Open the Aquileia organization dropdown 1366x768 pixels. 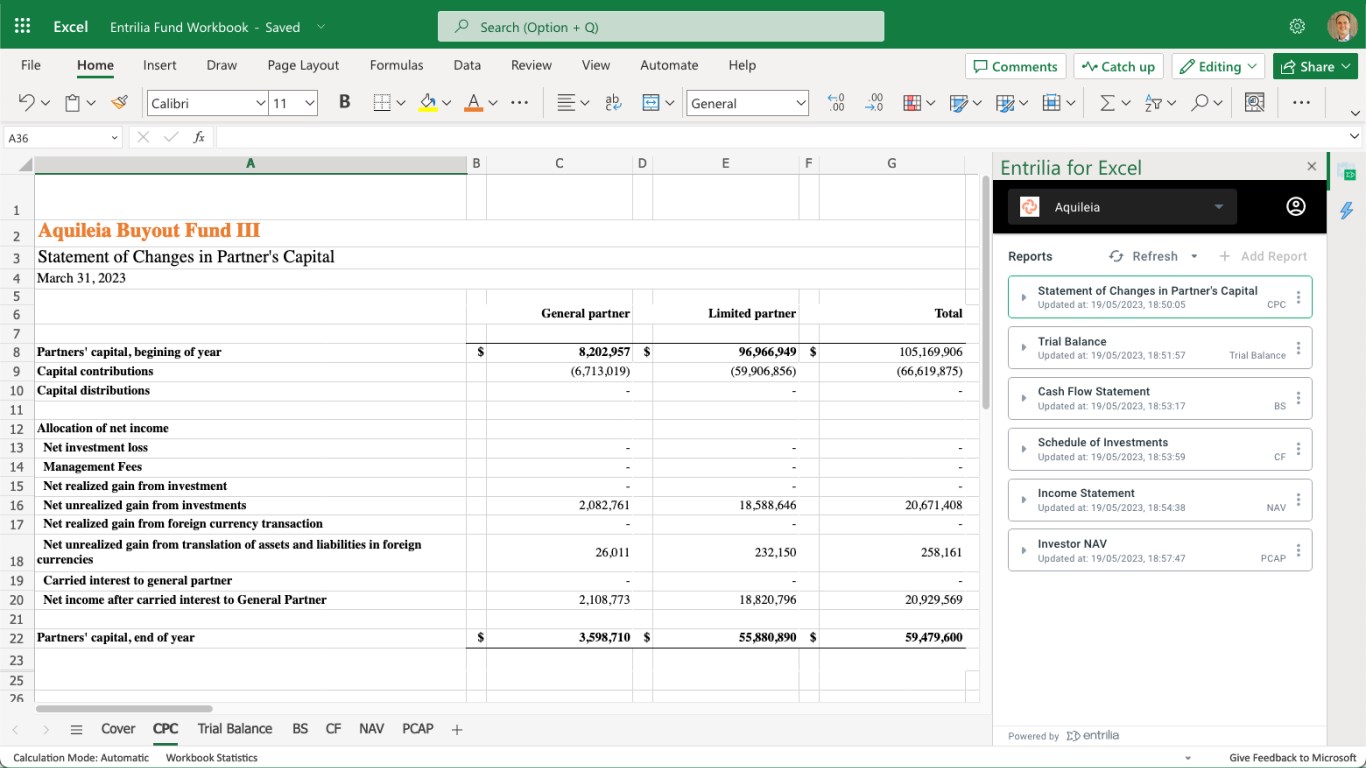coord(1122,207)
